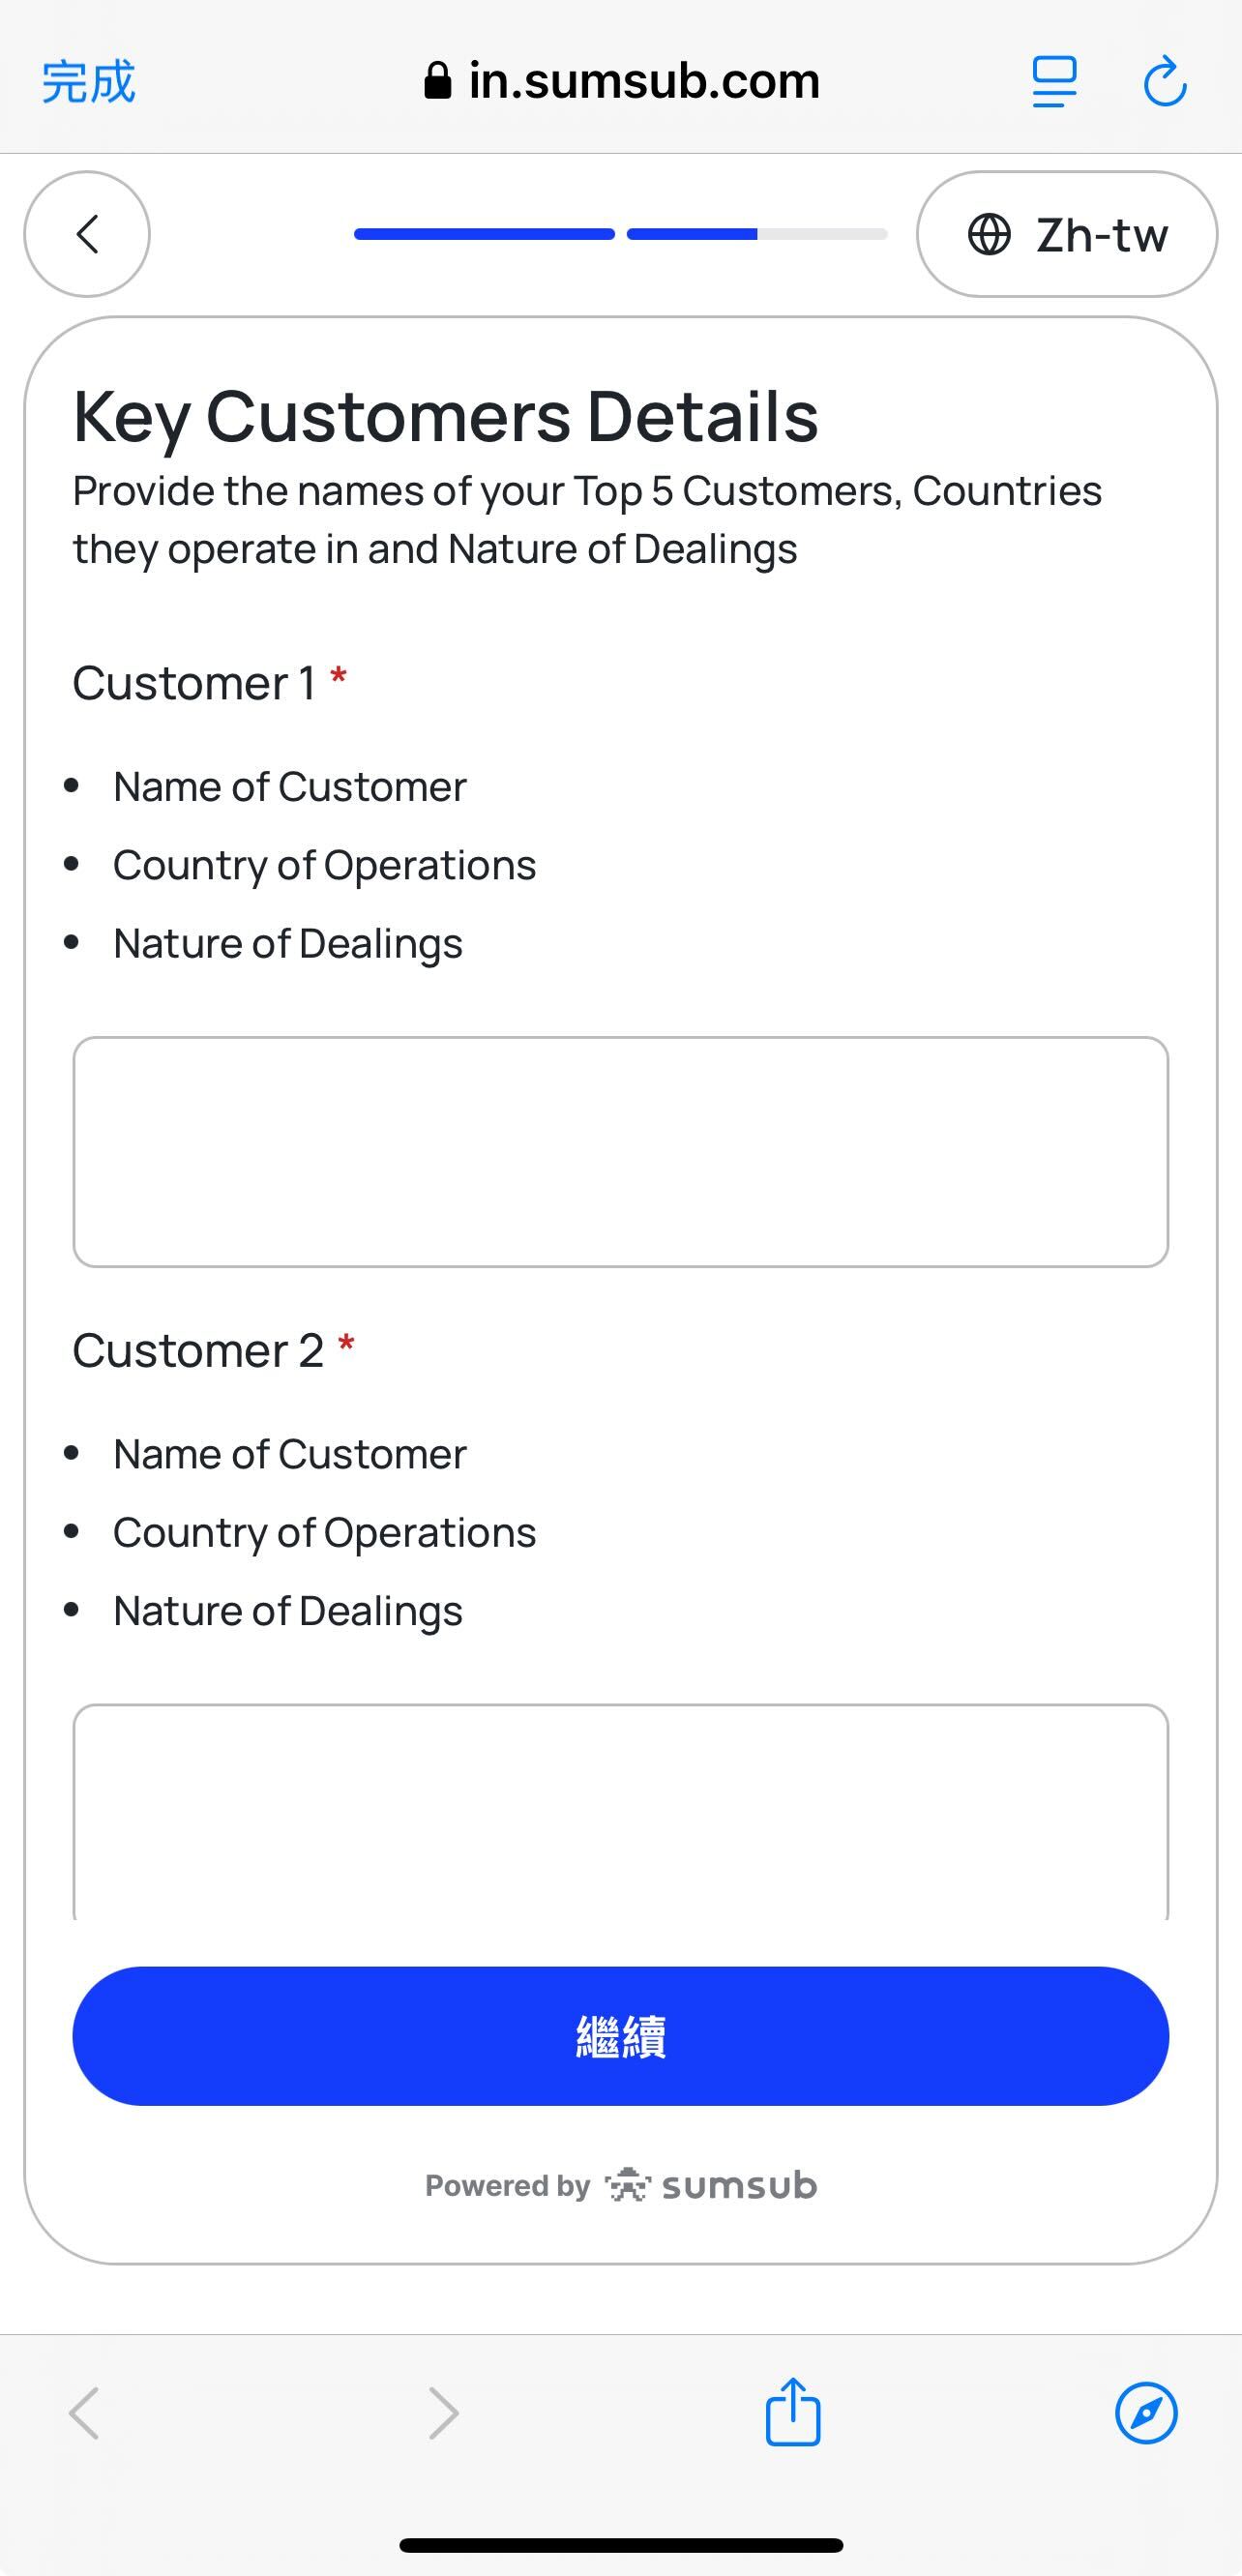Go back using the form's chevron button
The height and width of the screenshot is (2576, 1242).
click(87, 234)
